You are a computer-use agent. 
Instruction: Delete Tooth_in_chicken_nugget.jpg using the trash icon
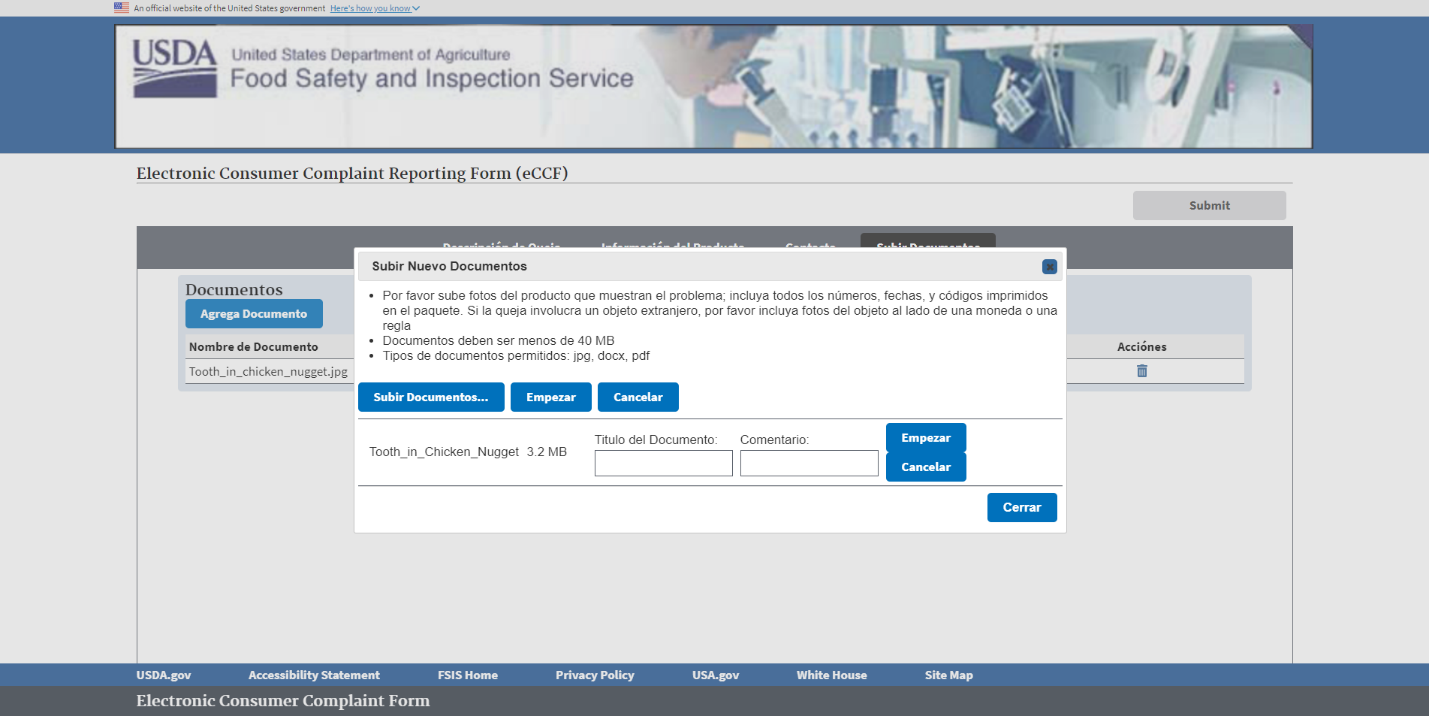point(1141,371)
